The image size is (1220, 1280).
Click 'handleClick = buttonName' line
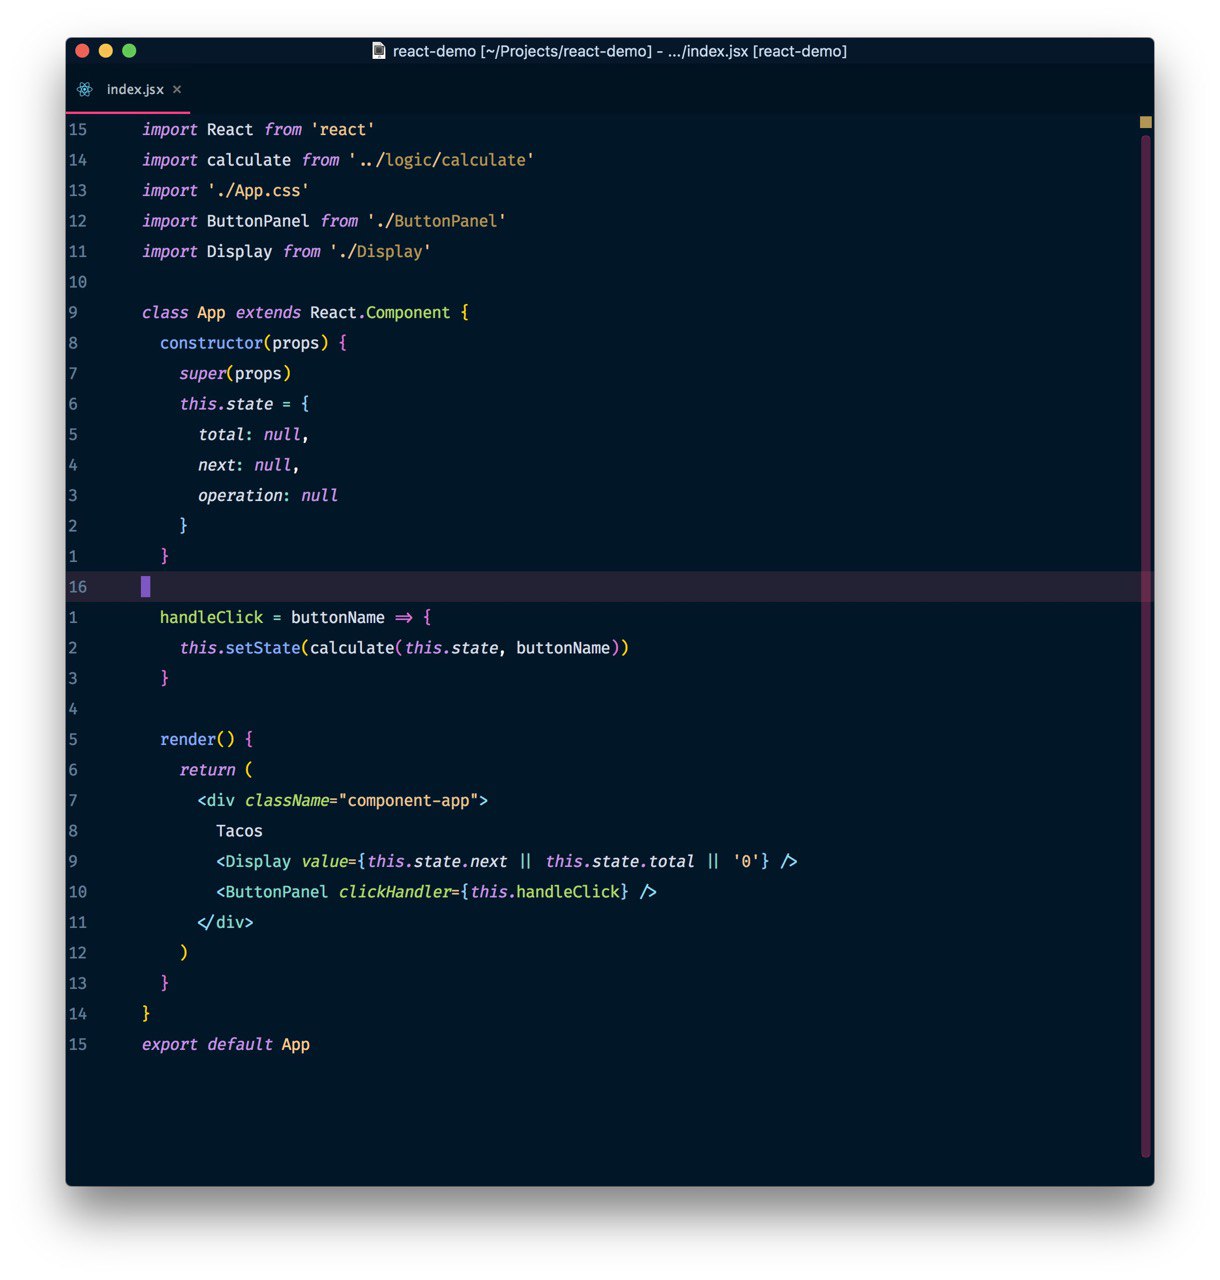295,618
